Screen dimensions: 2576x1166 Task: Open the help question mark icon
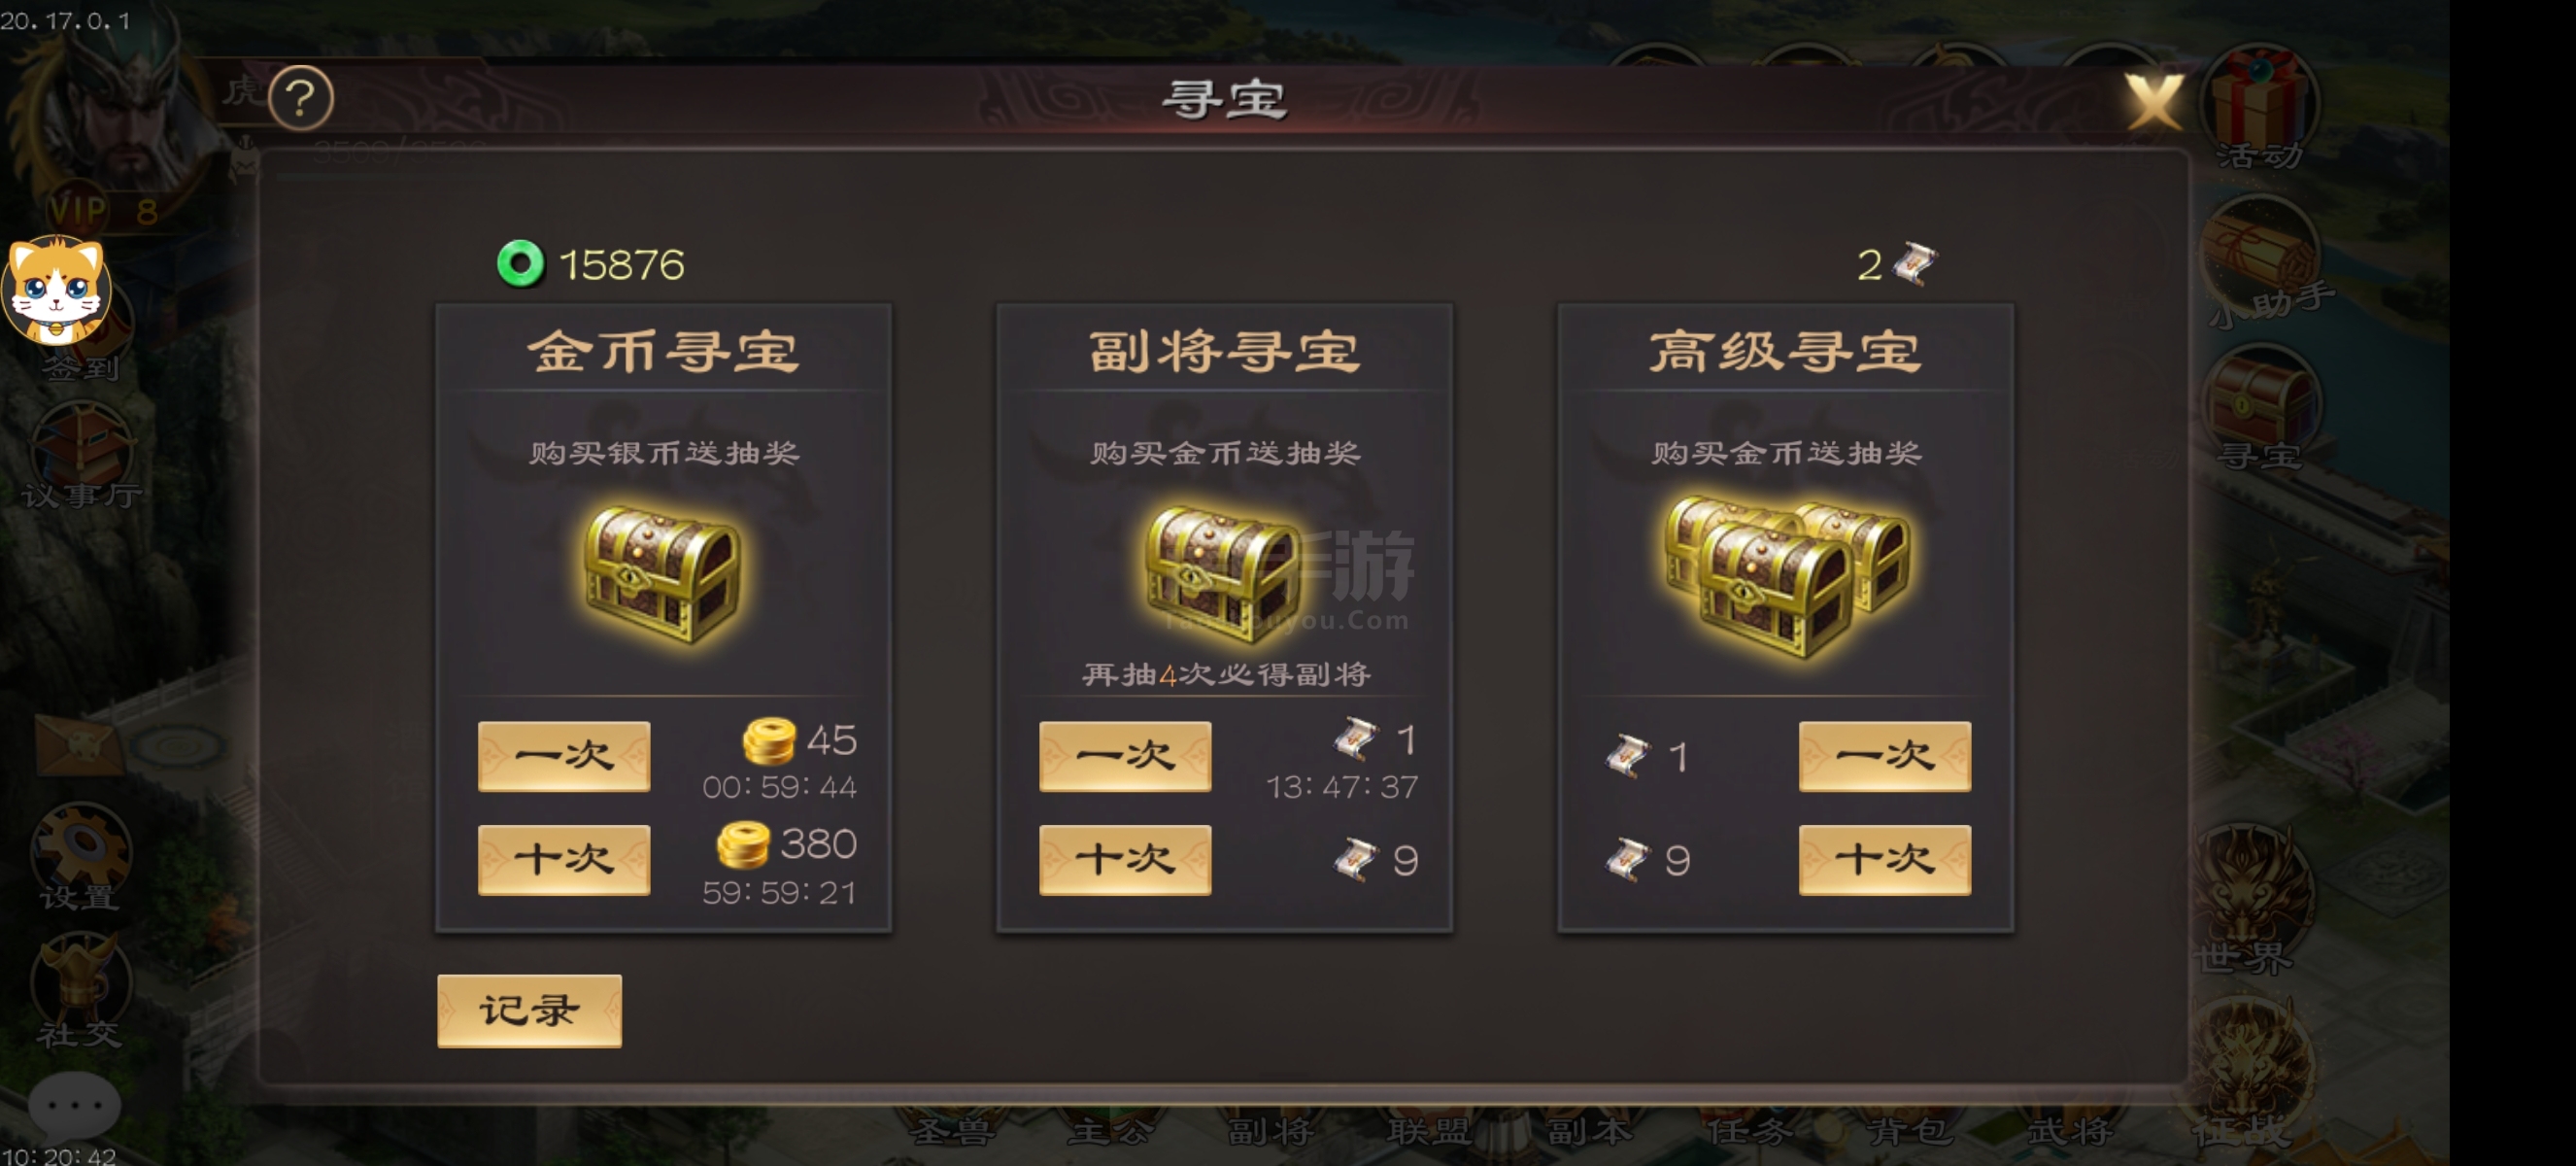tap(301, 98)
